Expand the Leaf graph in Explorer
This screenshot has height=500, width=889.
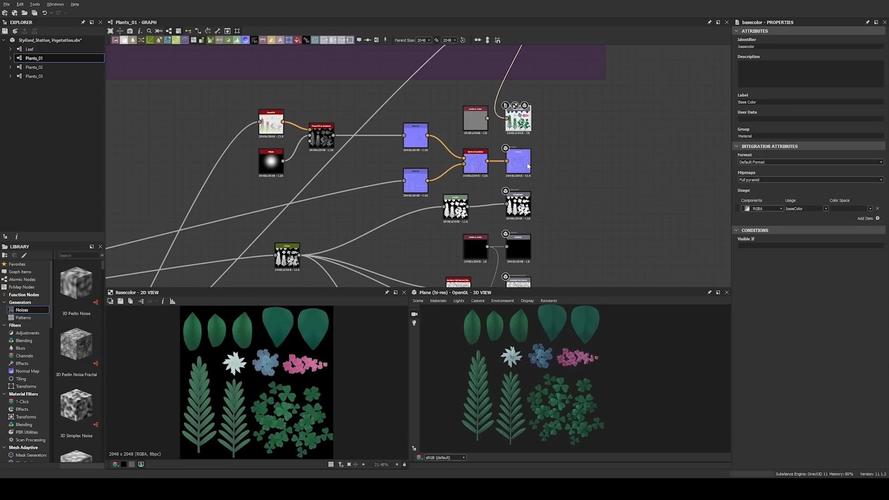click(x=10, y=49)
